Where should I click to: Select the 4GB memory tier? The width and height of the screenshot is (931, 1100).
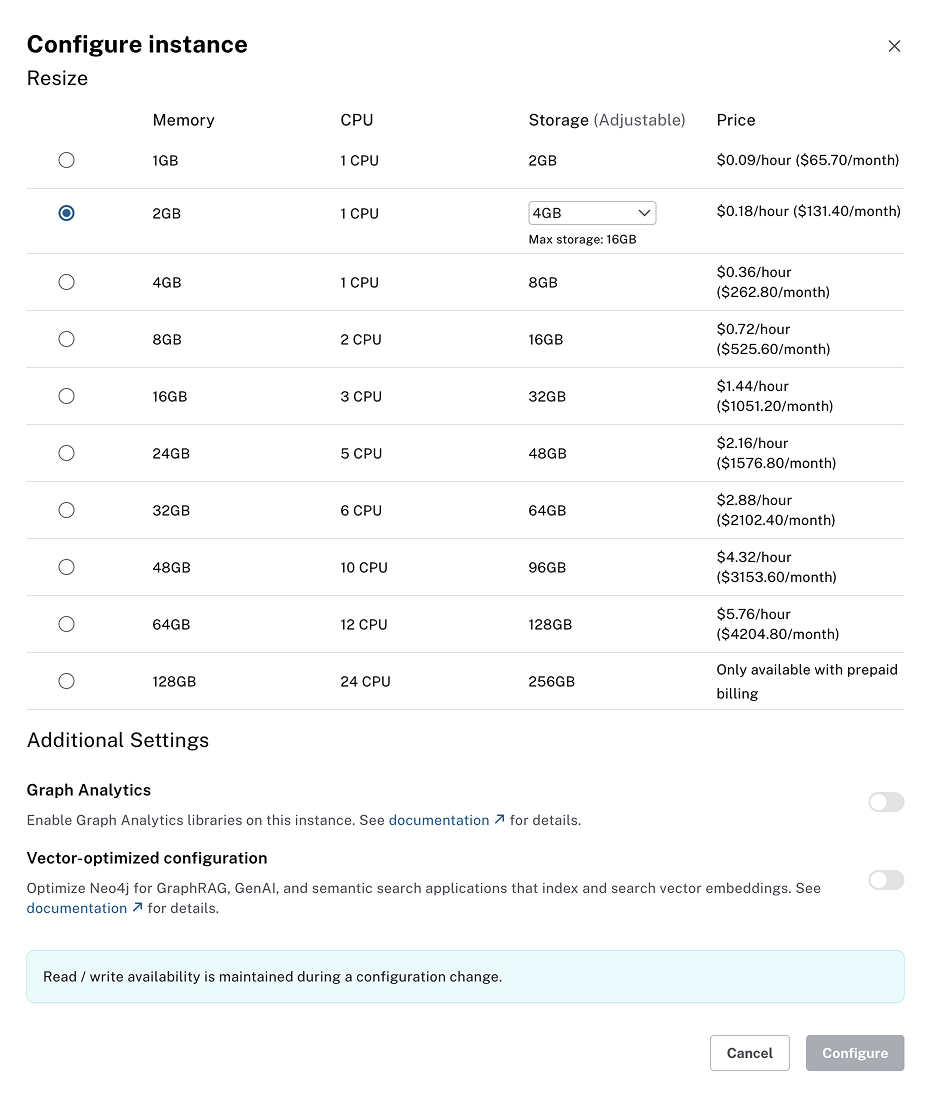point(66,282)
